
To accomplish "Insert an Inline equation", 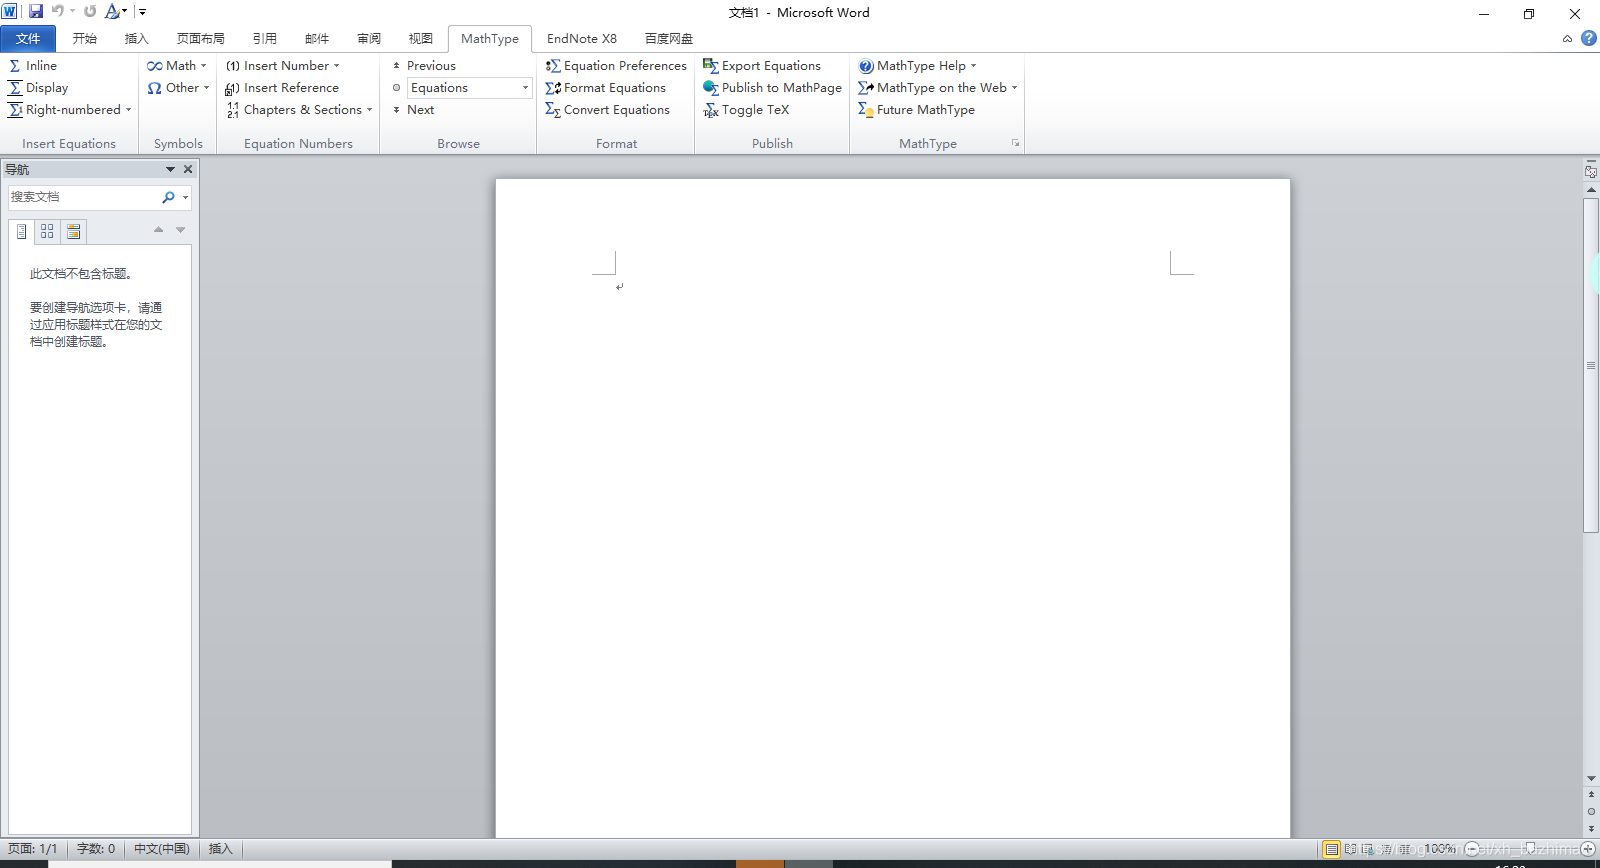I will [x=33, y=66].
